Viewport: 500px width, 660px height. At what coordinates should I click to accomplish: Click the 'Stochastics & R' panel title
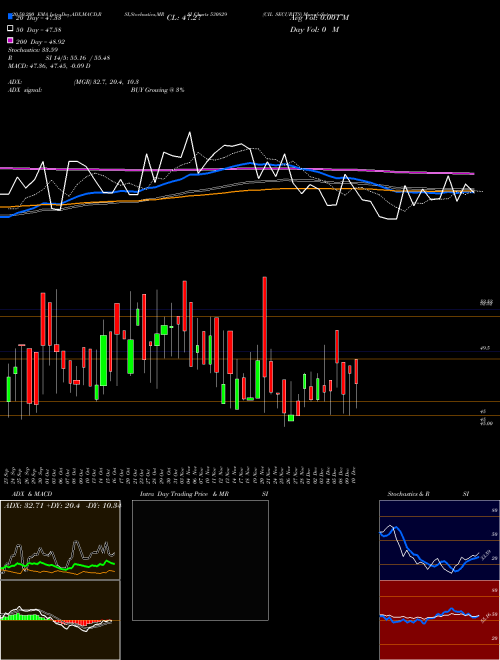pos(409,494)
